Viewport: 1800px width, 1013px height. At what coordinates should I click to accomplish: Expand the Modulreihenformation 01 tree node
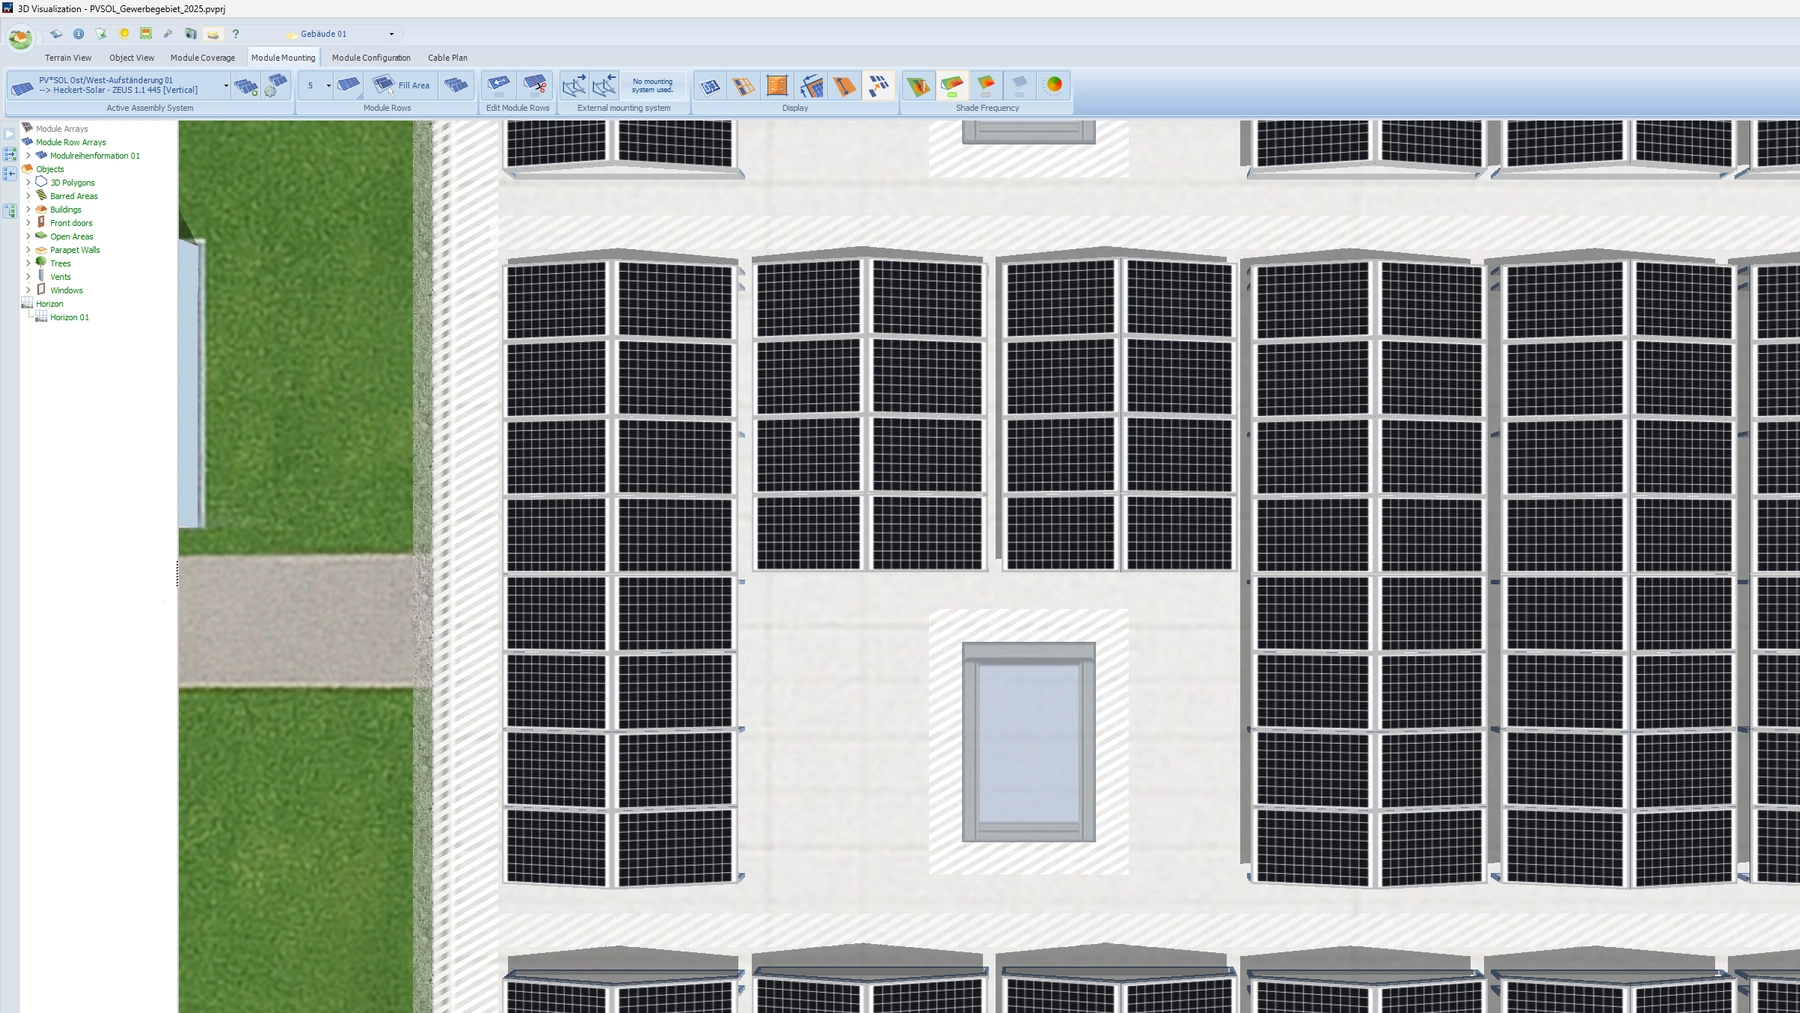coord(28,156)
